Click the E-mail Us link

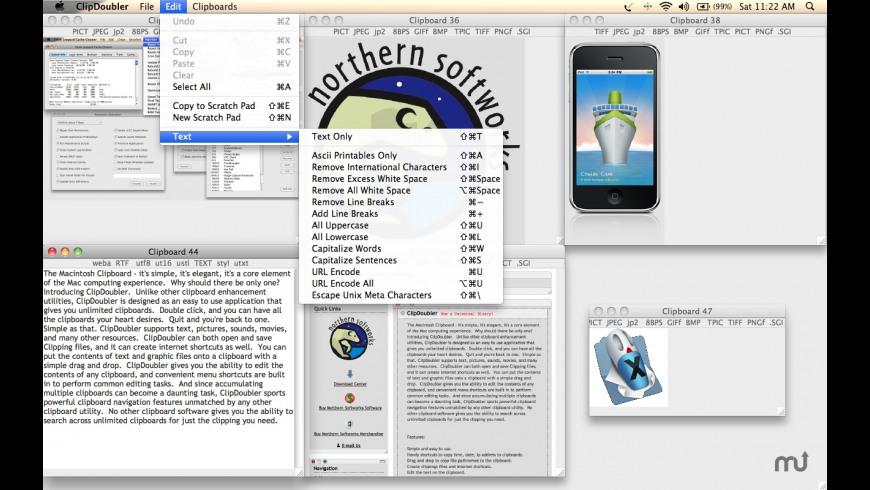(351, 445)
